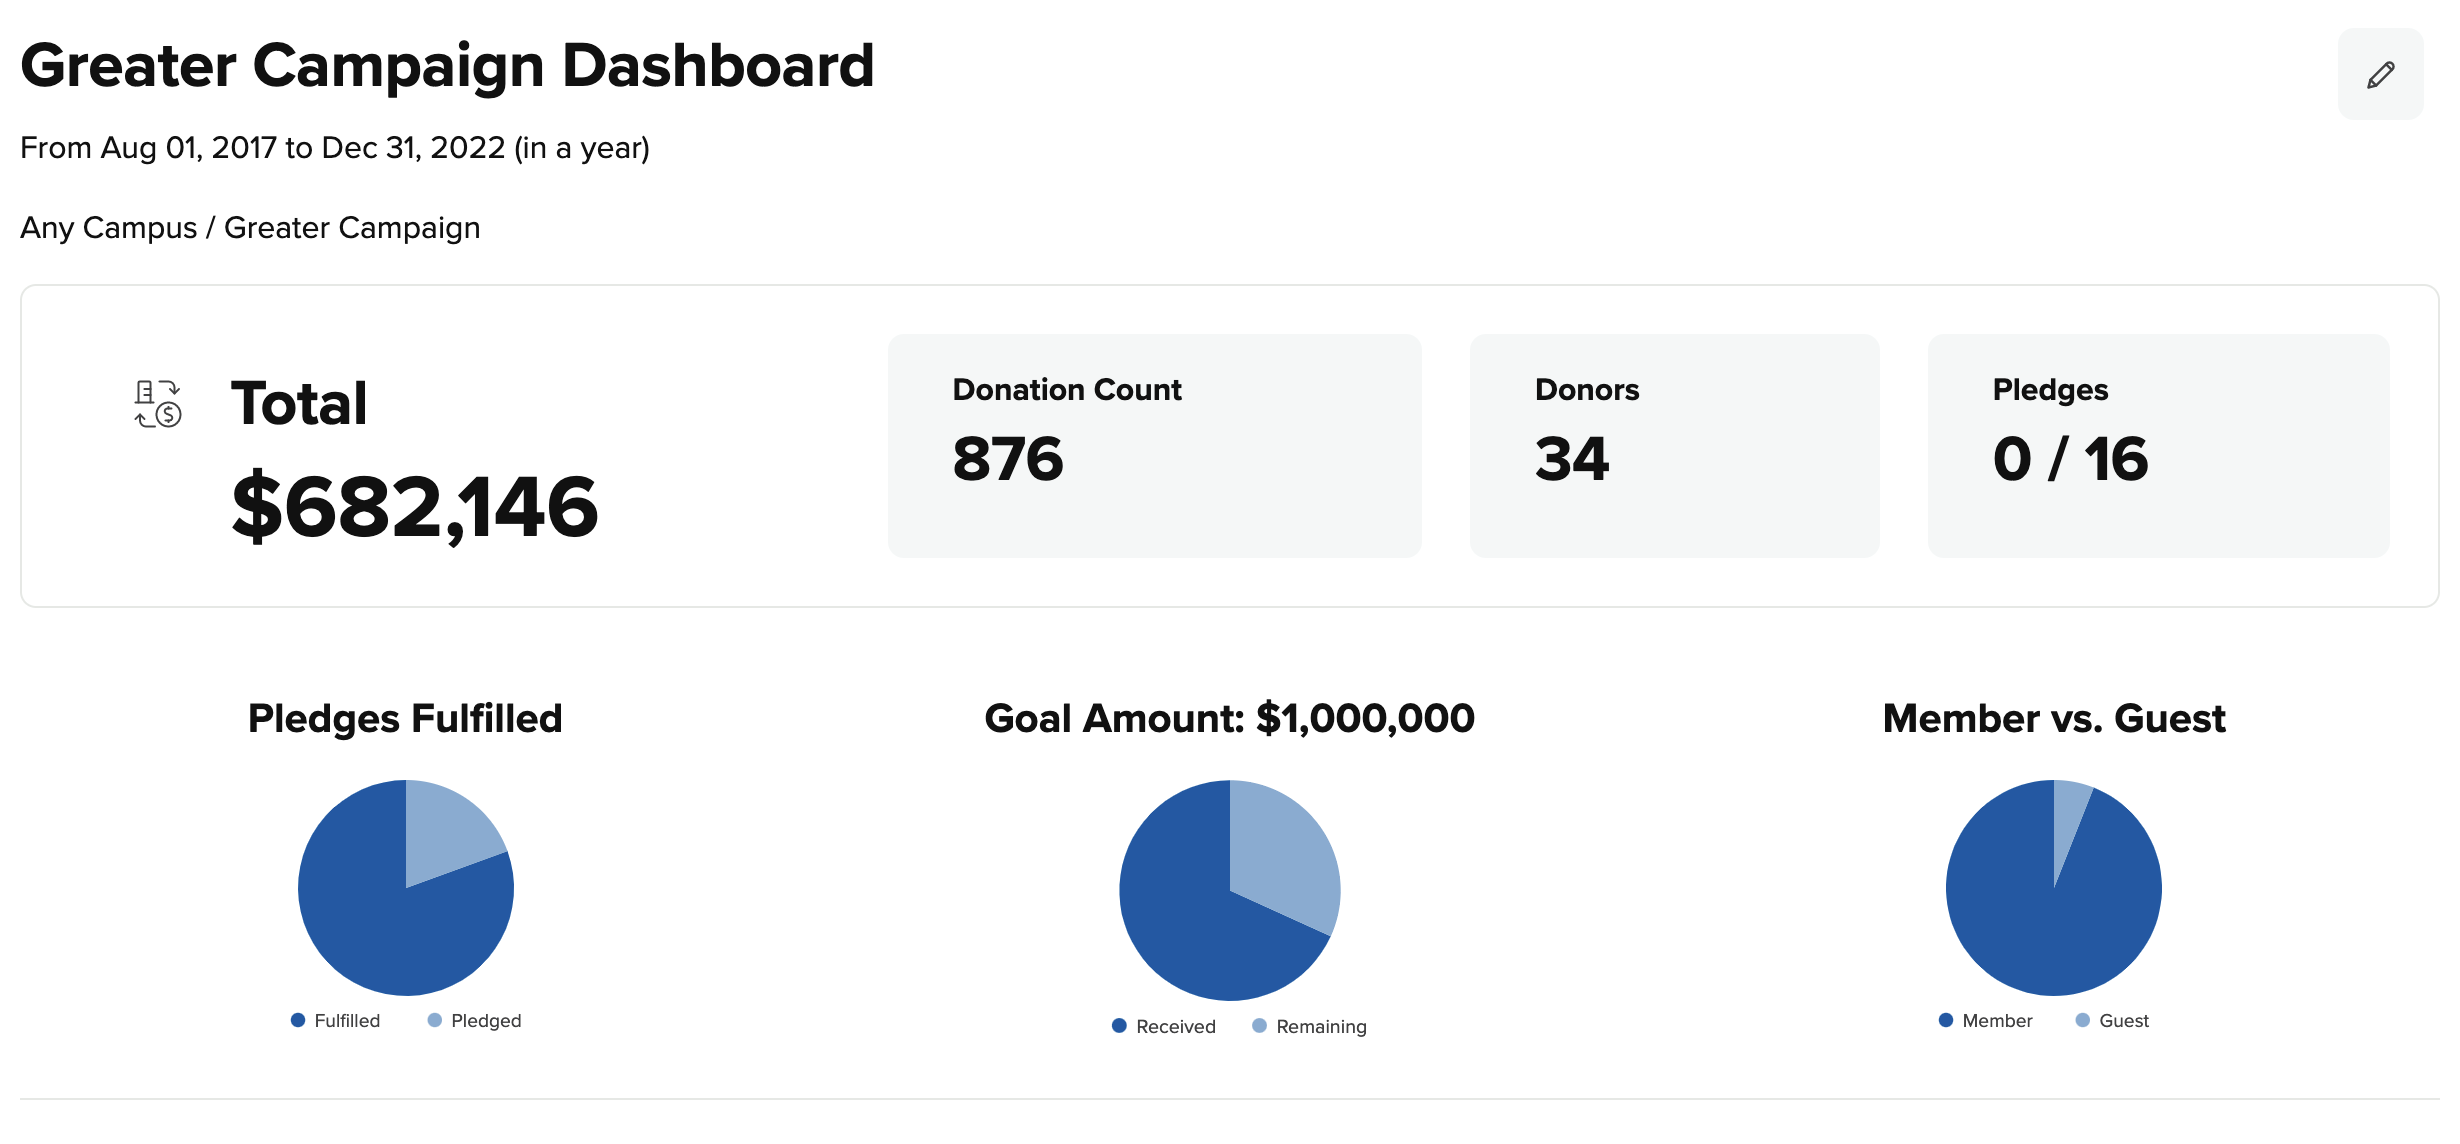Click the pencil edit icon
This screenshot has height=1144, width=2460.
pos(2380,75)
